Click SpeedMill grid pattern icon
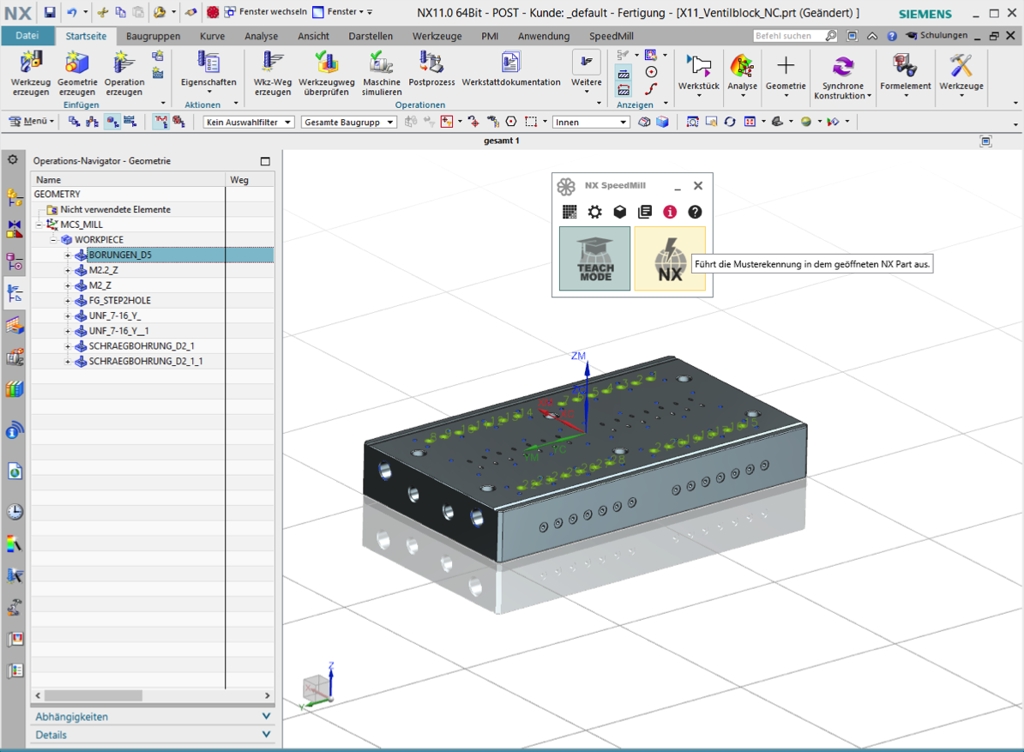 [569, 212]
